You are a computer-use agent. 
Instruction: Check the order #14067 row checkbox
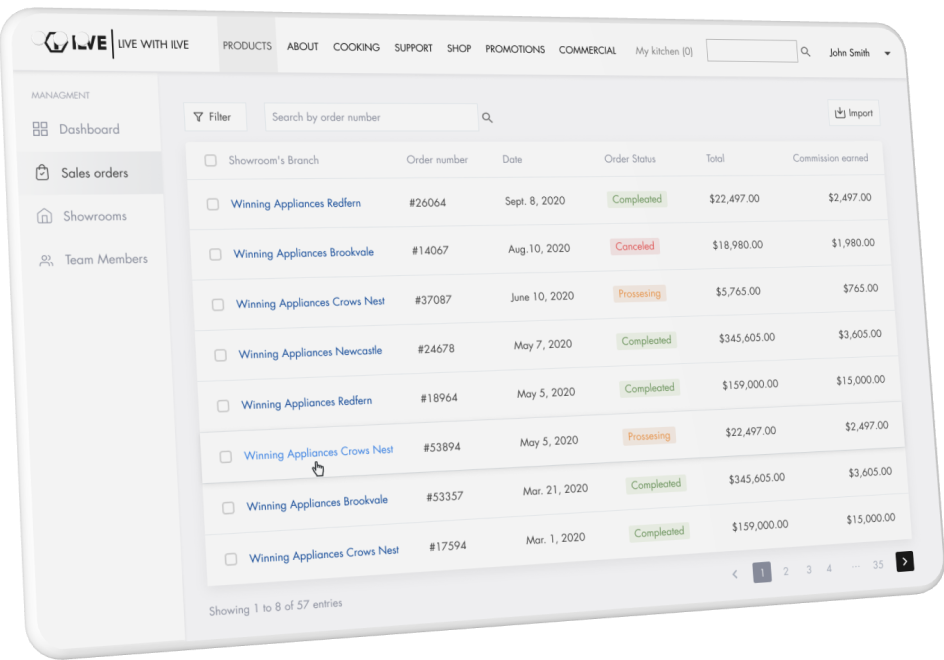(x=215, y=254)
